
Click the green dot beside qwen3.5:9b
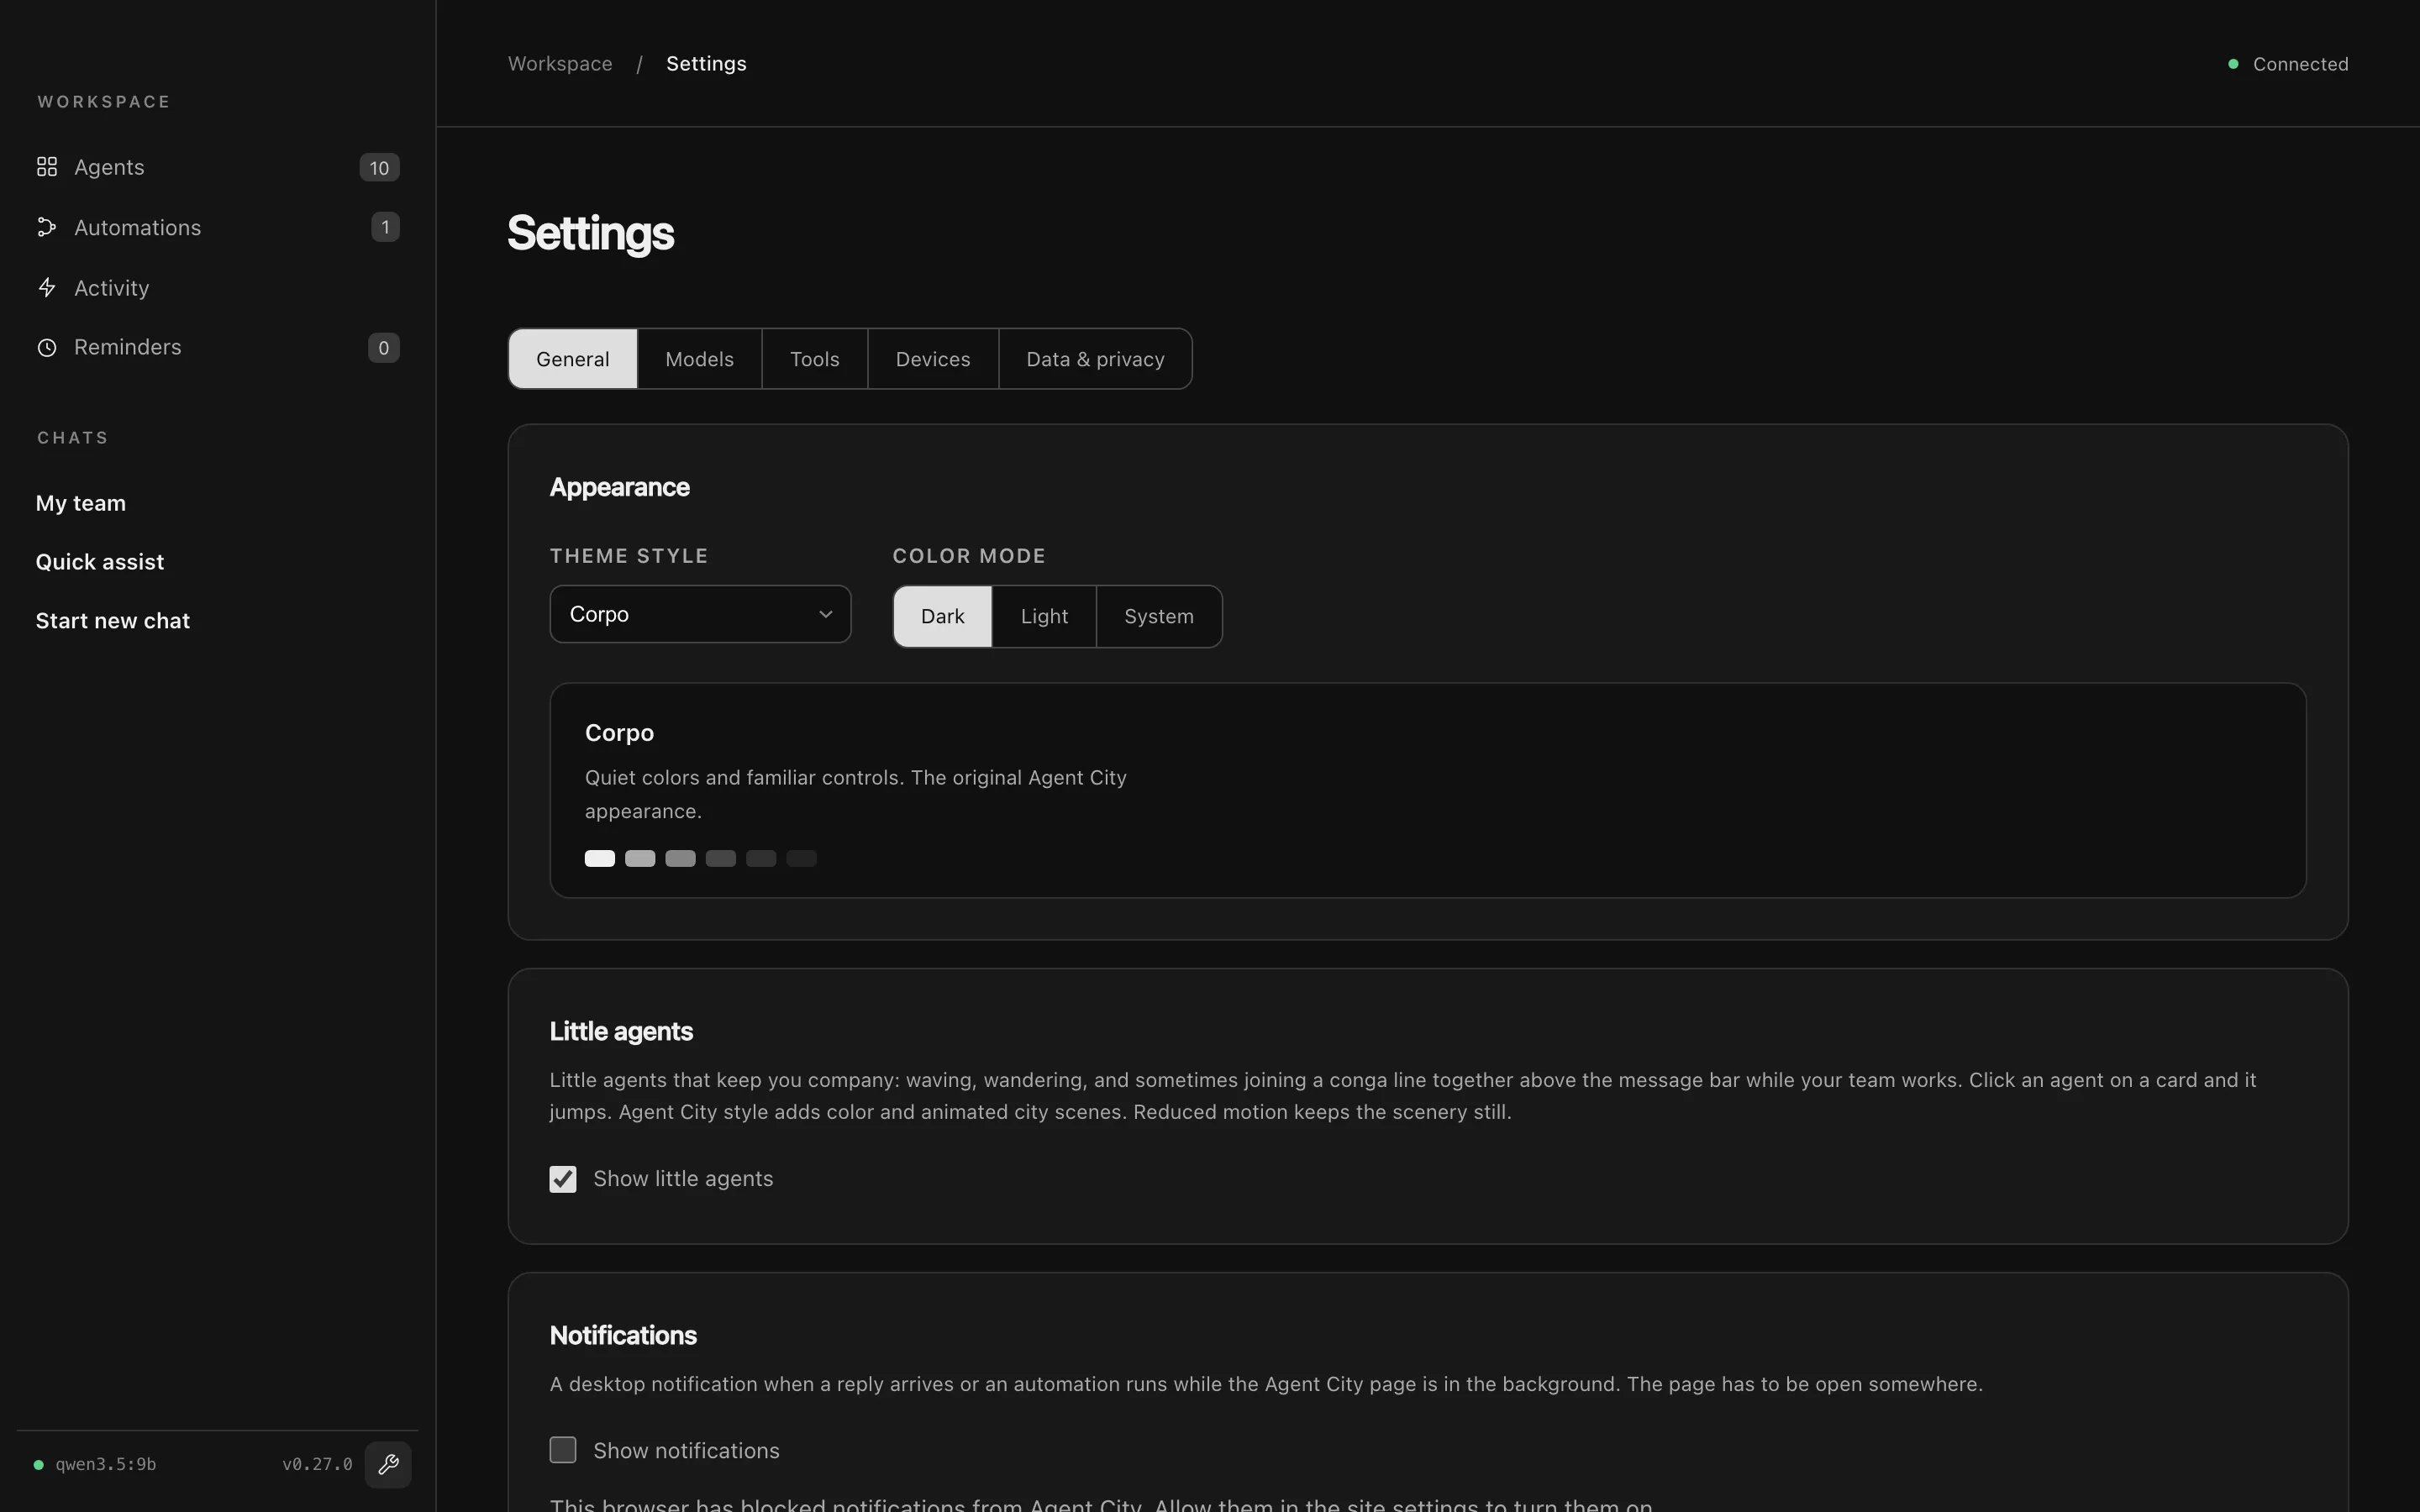[x=39, y=1465]
